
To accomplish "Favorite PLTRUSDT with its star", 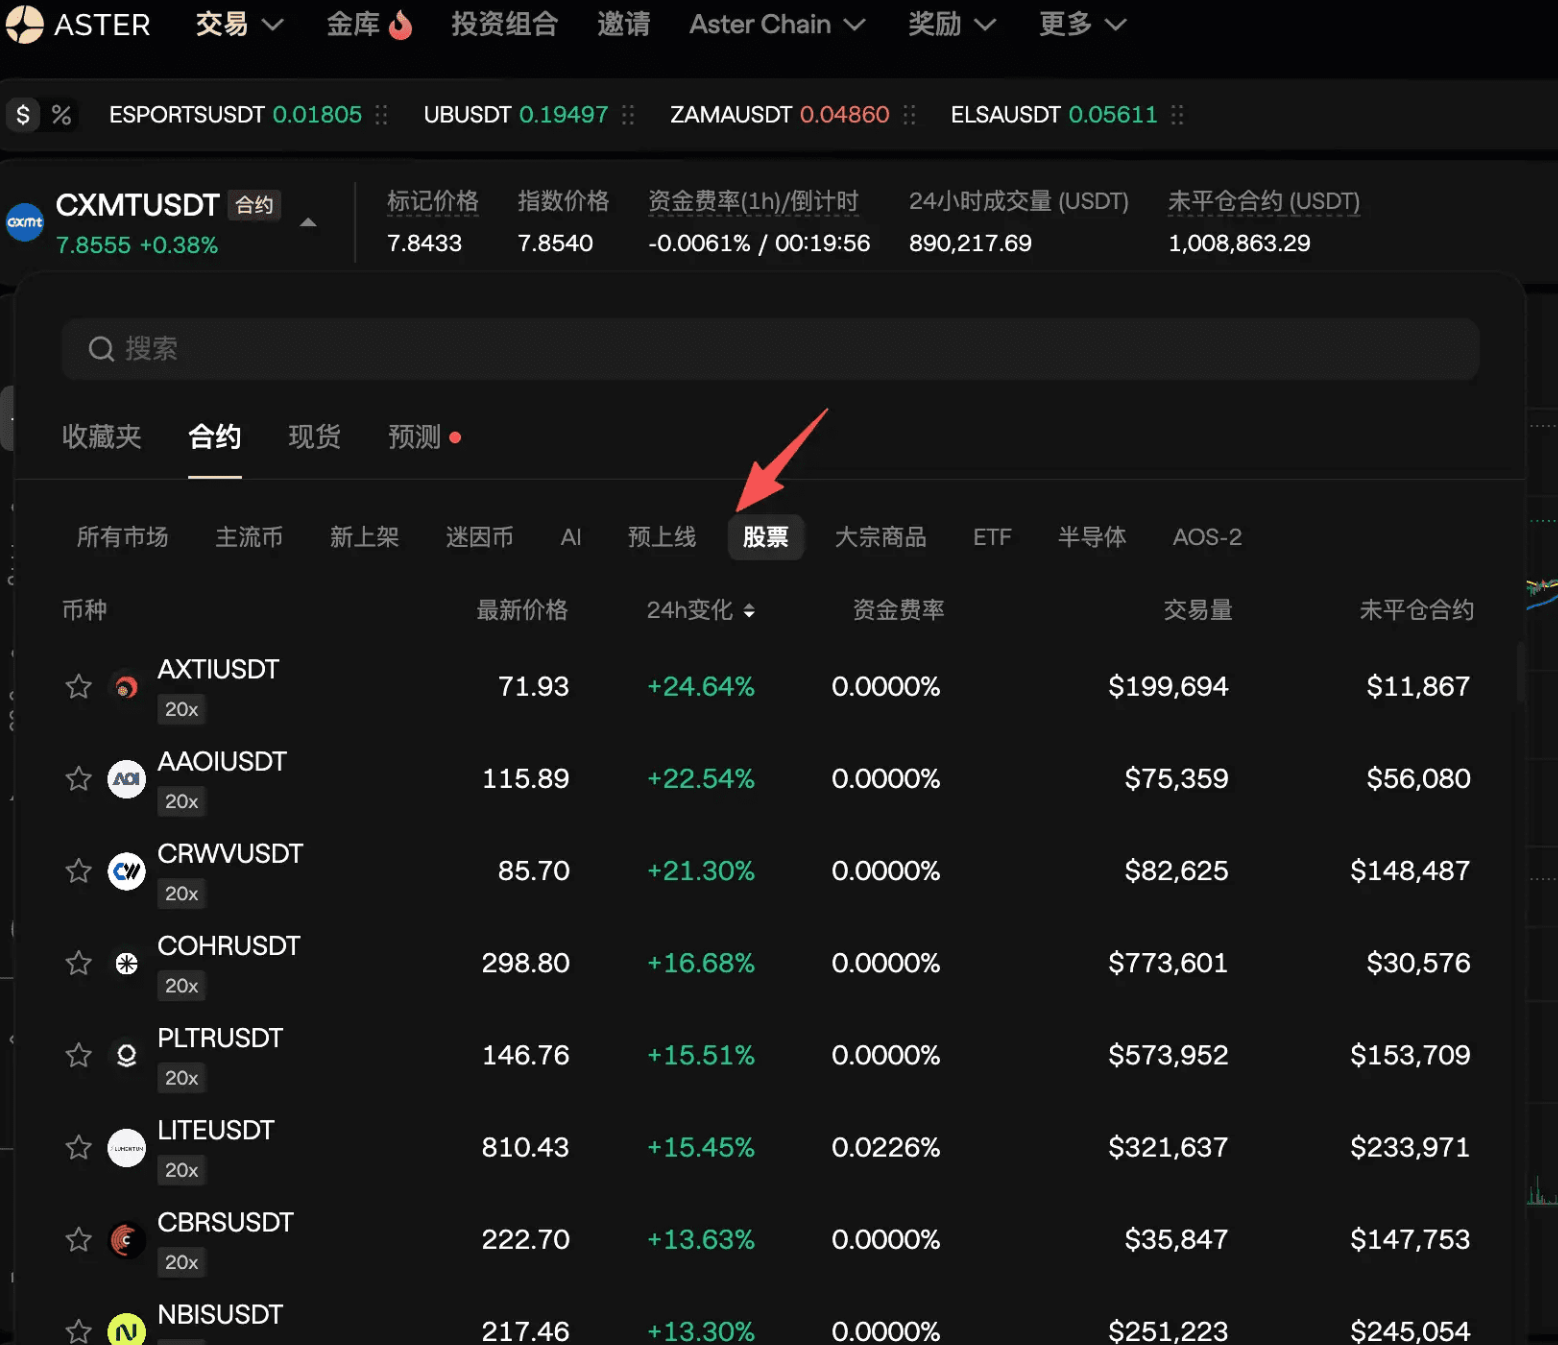I will tap(79, 1054).
